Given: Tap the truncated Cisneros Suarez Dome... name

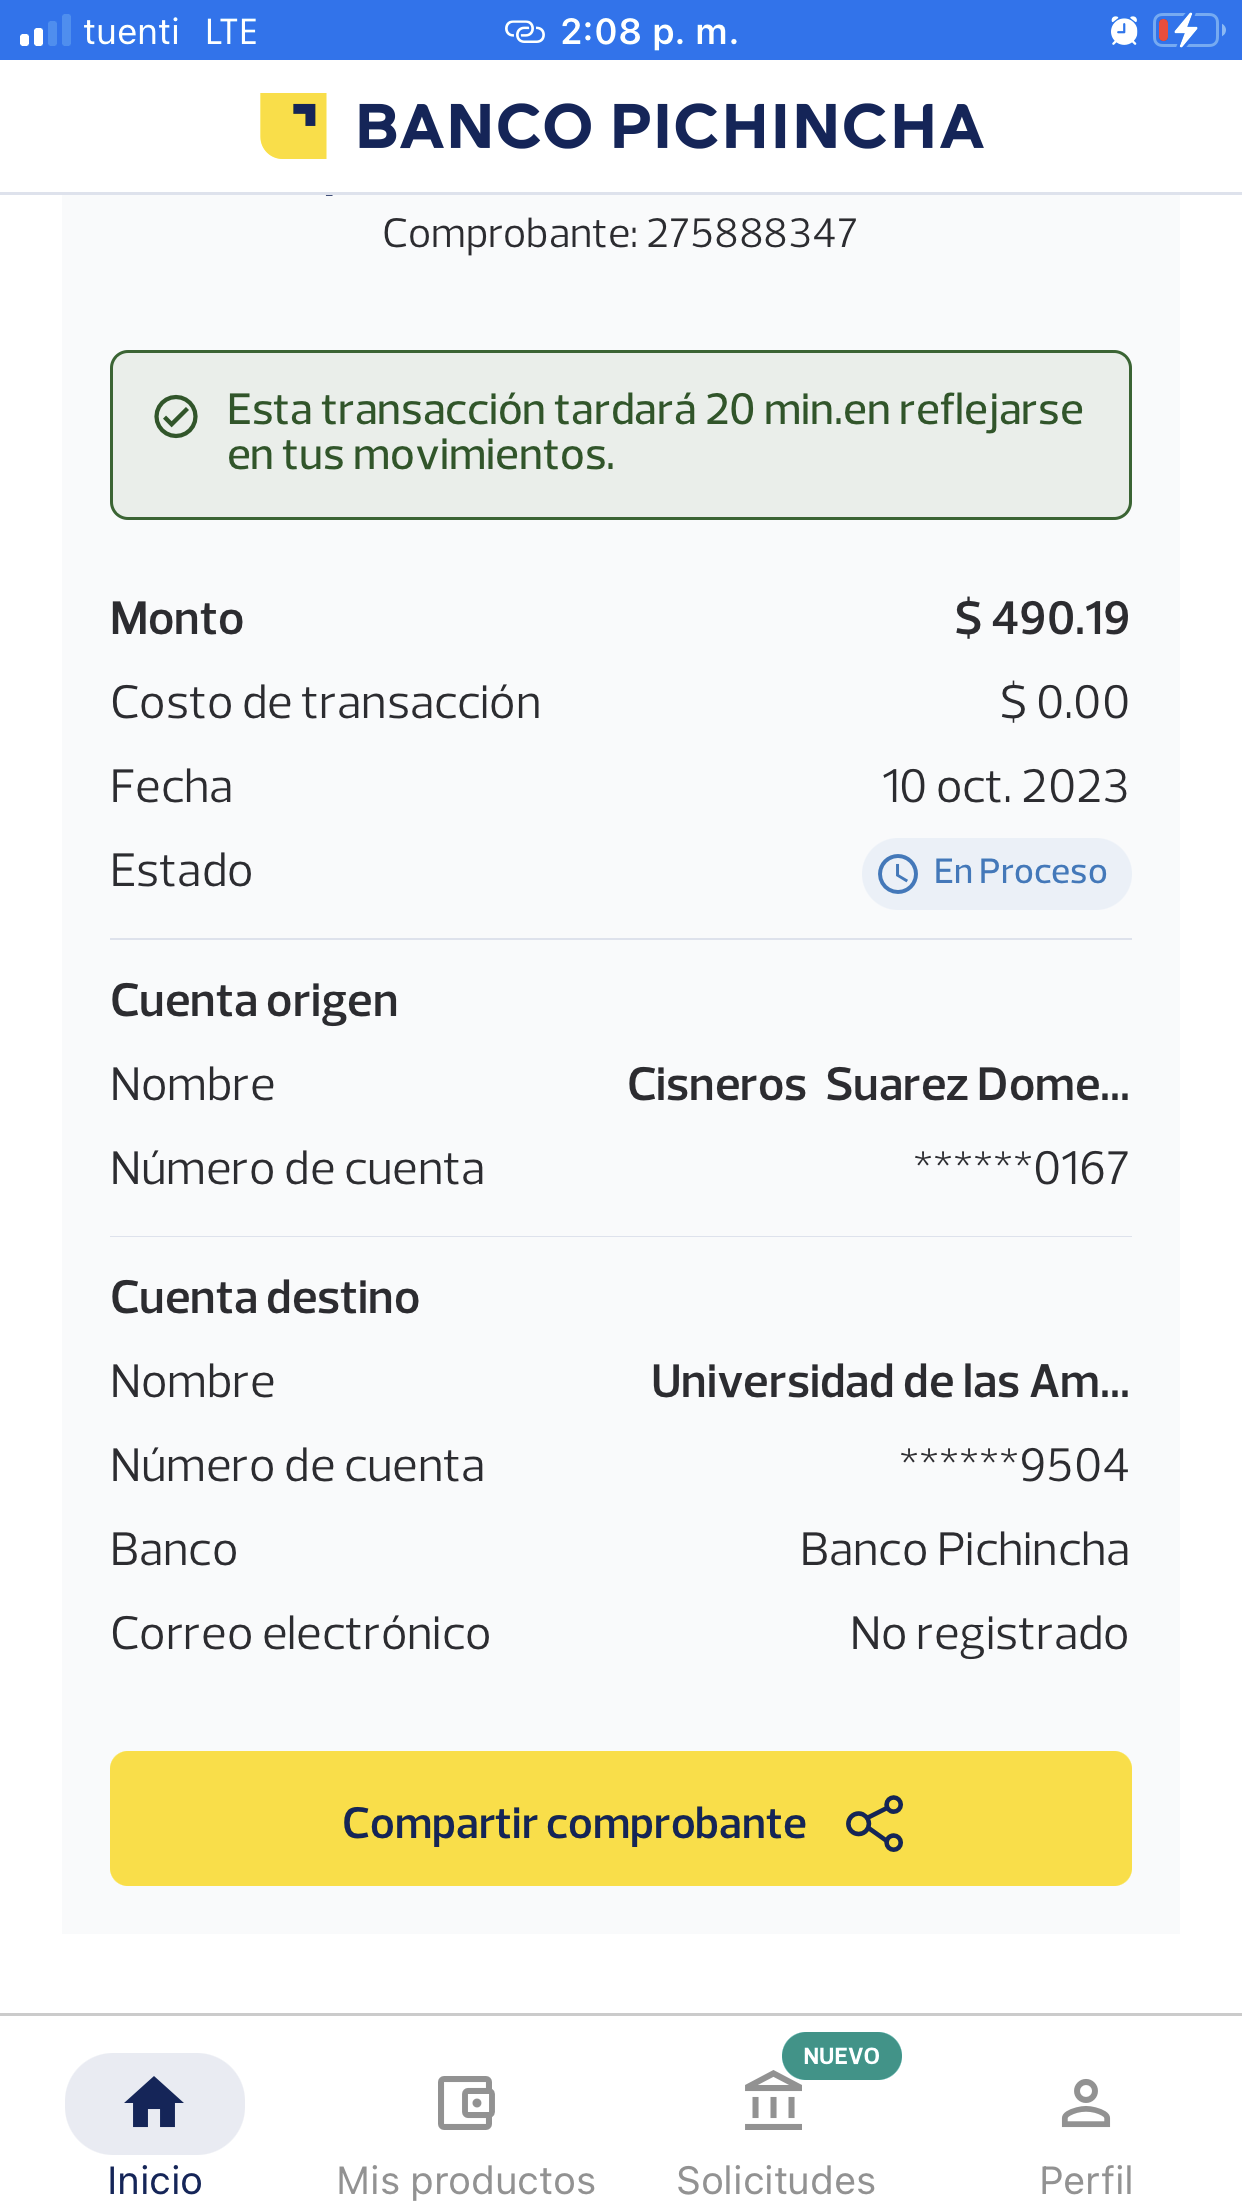Looking at the screenshot, I should point(877,1084).
